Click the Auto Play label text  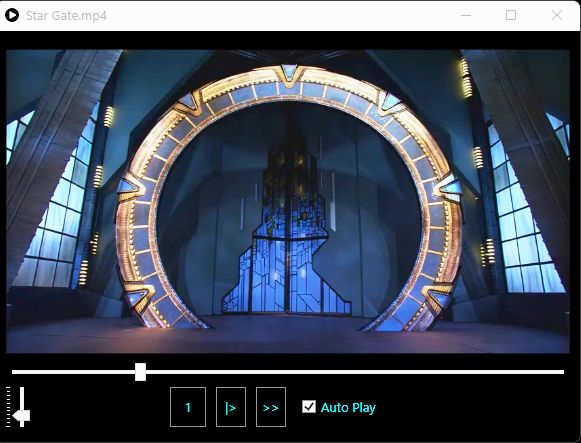click(x=348, y=407)
